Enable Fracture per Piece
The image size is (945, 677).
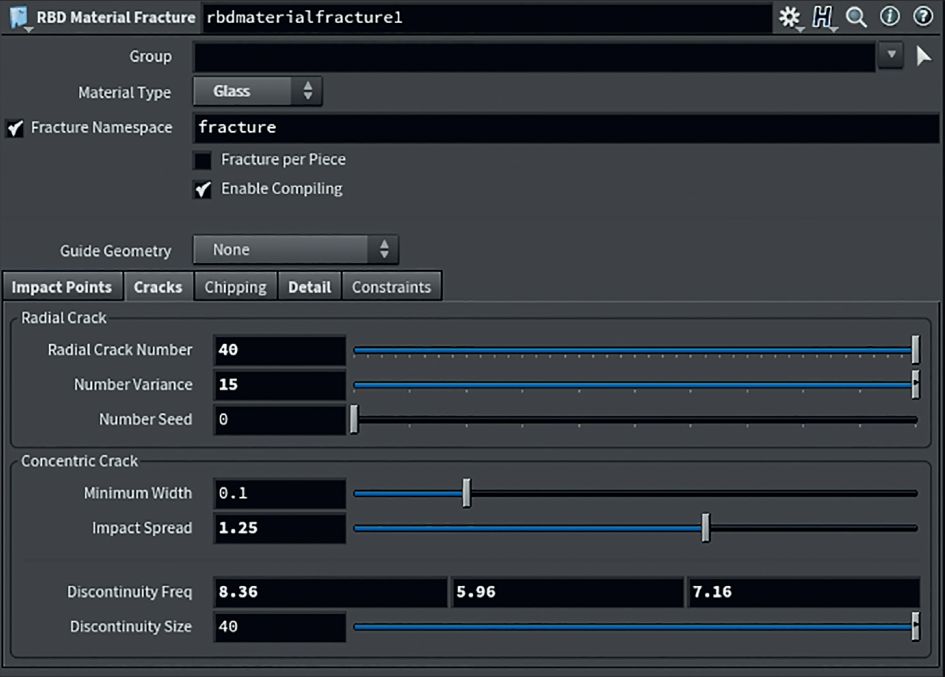tap(202, 159)
